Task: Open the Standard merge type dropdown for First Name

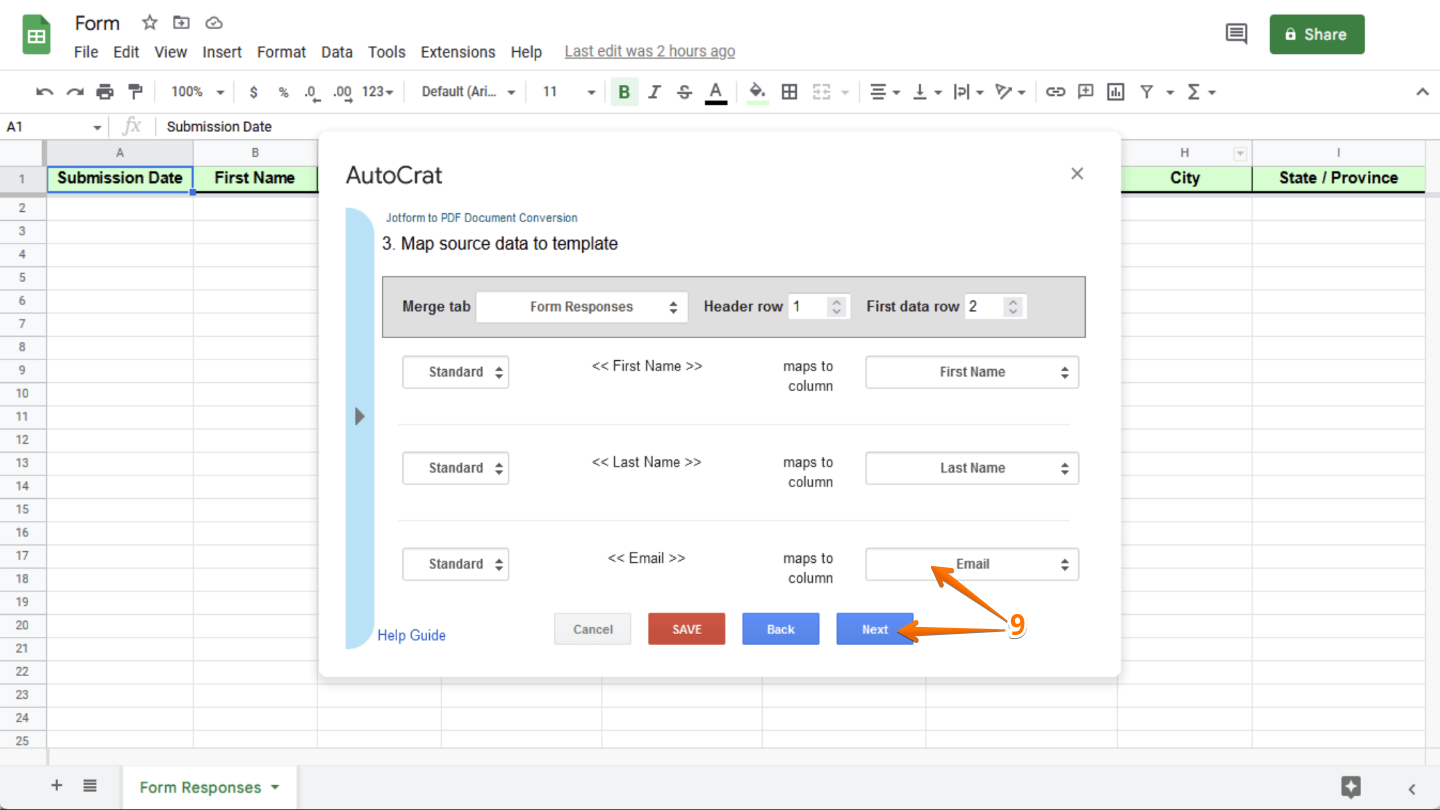Action: click(456, 371)
